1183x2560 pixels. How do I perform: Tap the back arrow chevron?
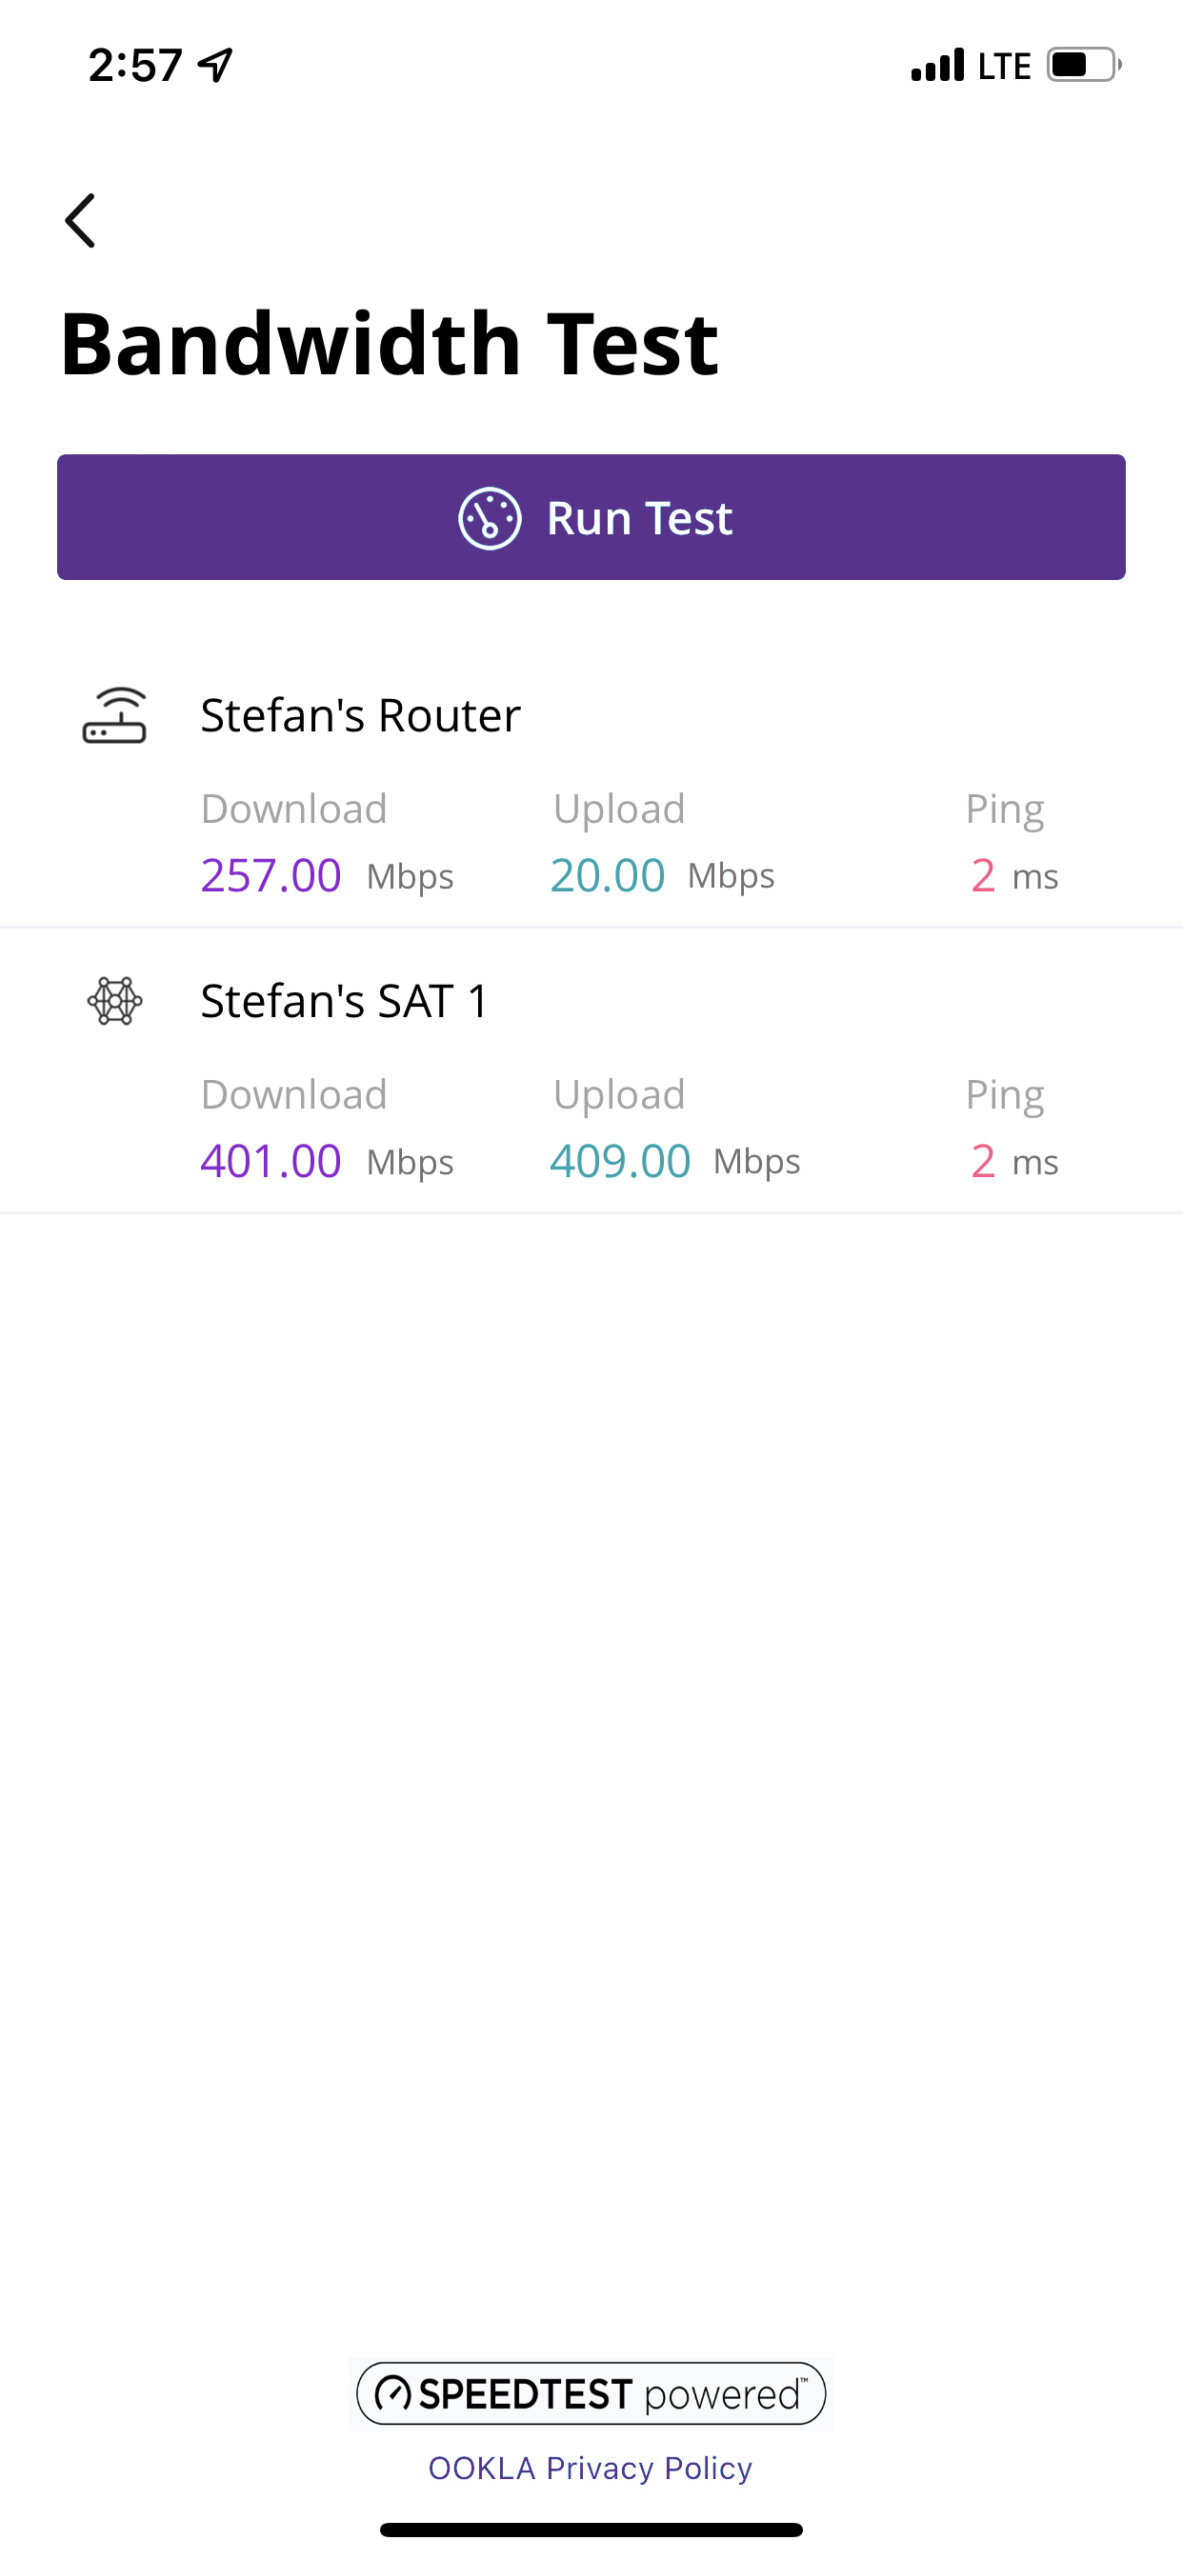click(x=80, y=220)
